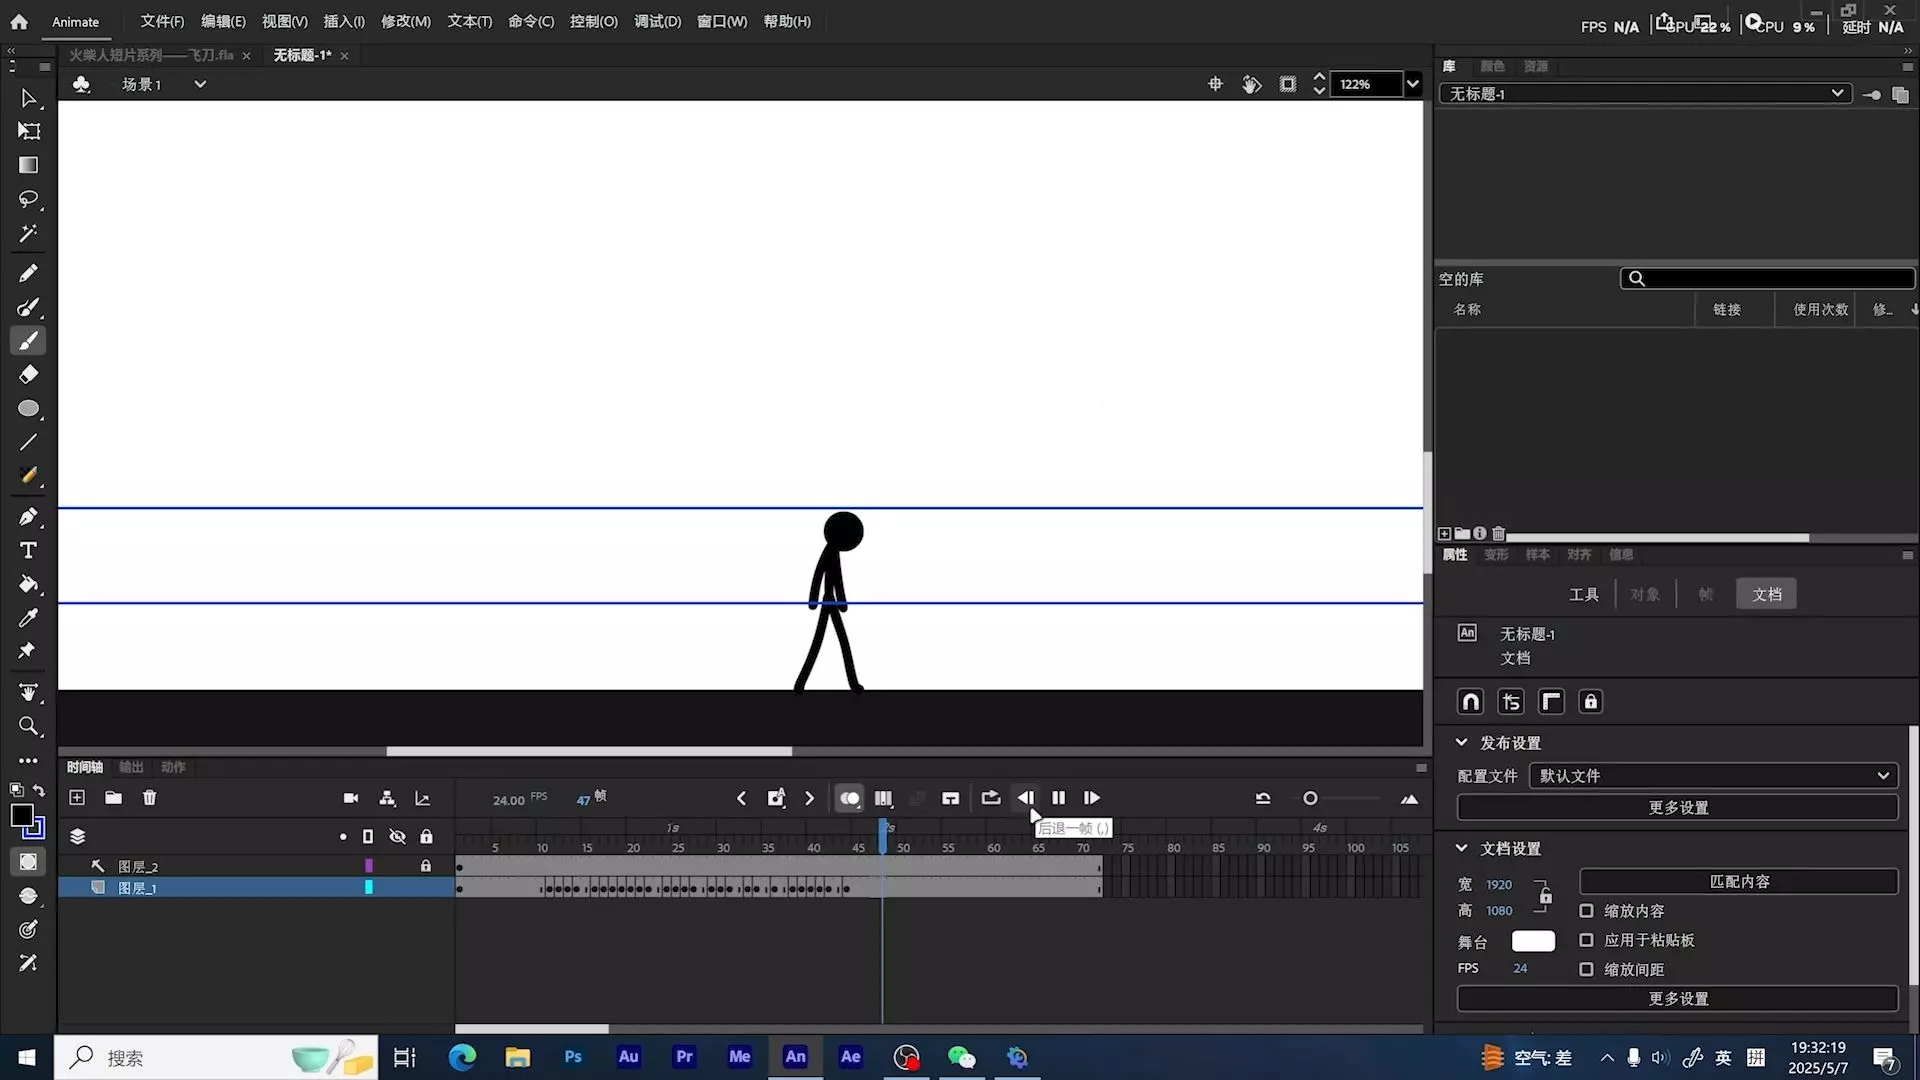The width and height of the screenshot is (1920, 1080).
Task: Click the 匹配内容 button
Action: click(1738, 881)
